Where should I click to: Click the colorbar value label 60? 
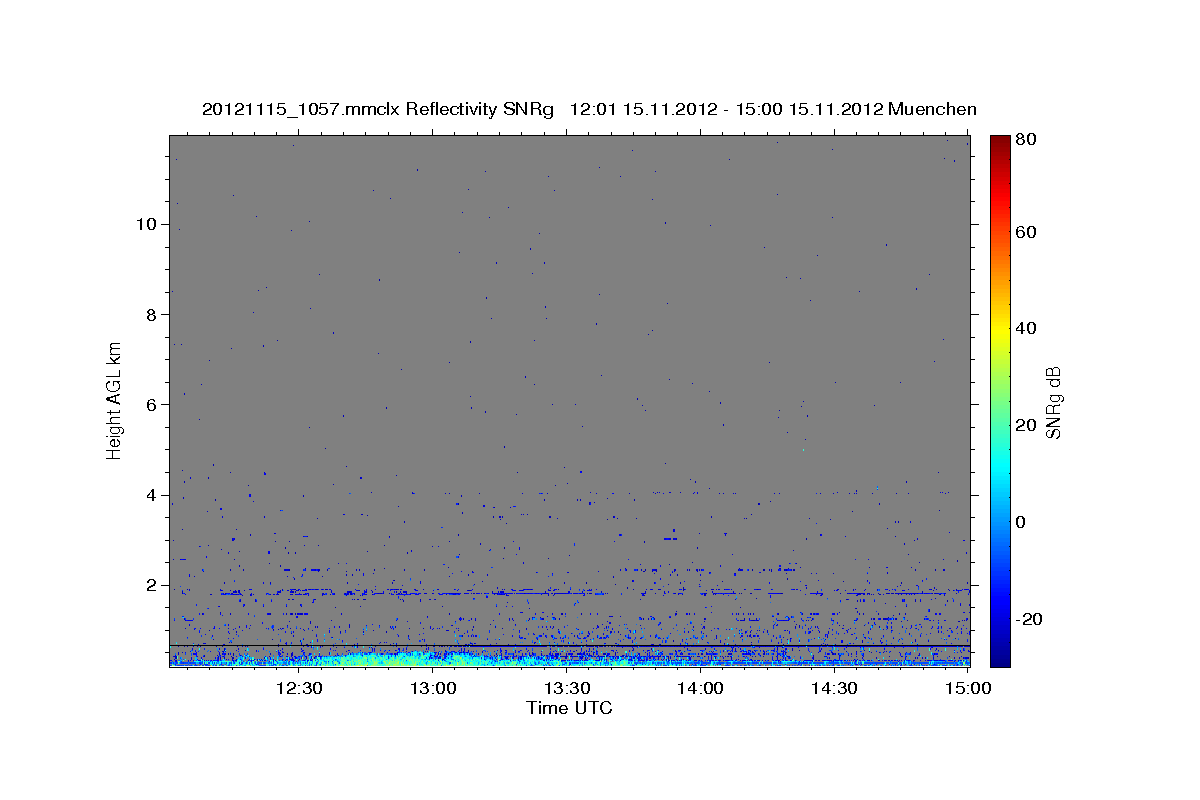point(1028,232)
